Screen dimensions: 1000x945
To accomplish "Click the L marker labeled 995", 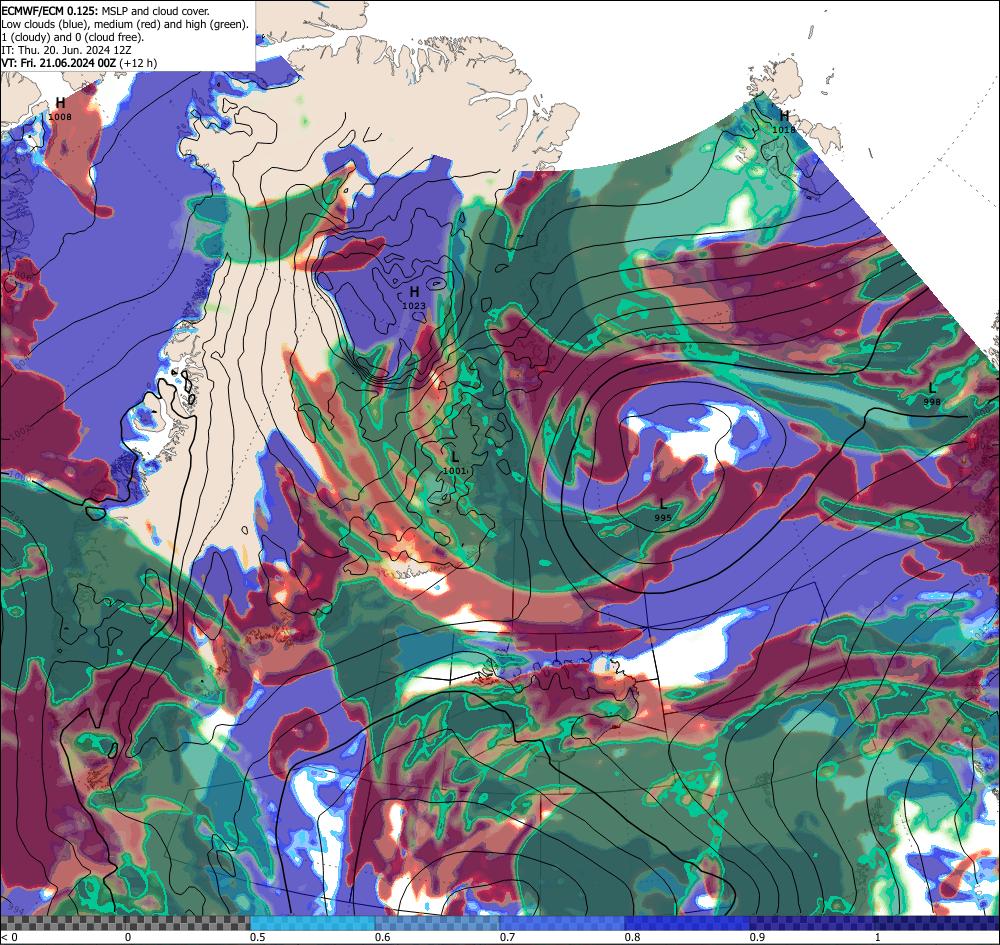I will [663, 504].
